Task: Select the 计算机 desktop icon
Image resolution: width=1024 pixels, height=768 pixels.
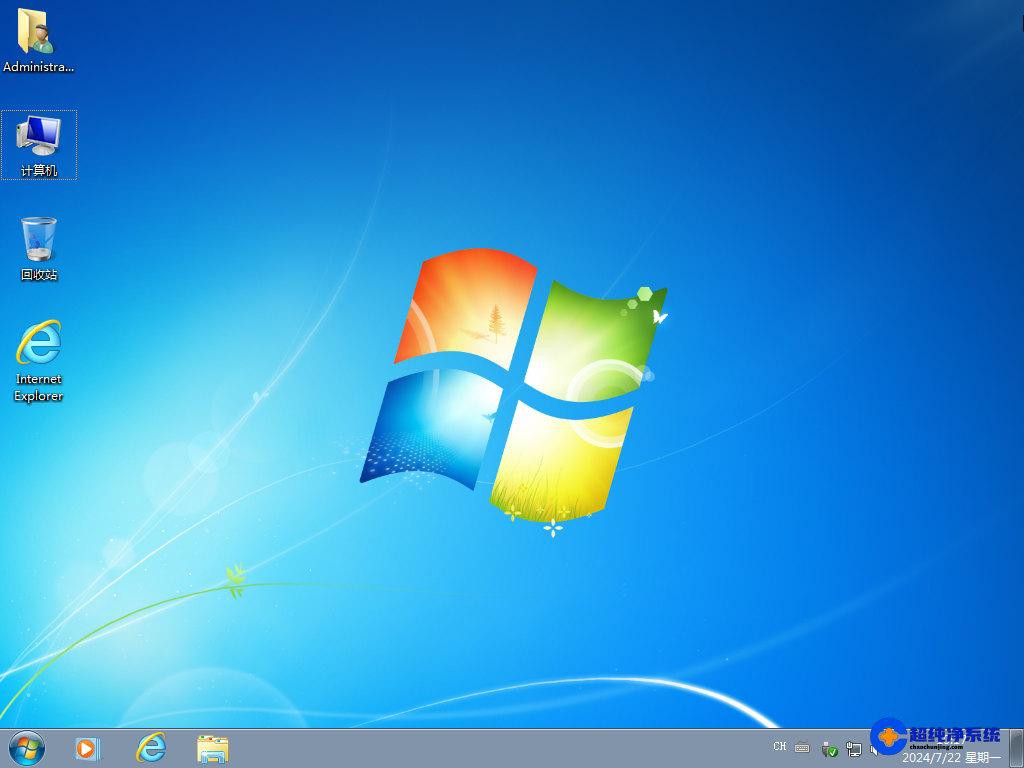Action: click(x=39, y=140)
